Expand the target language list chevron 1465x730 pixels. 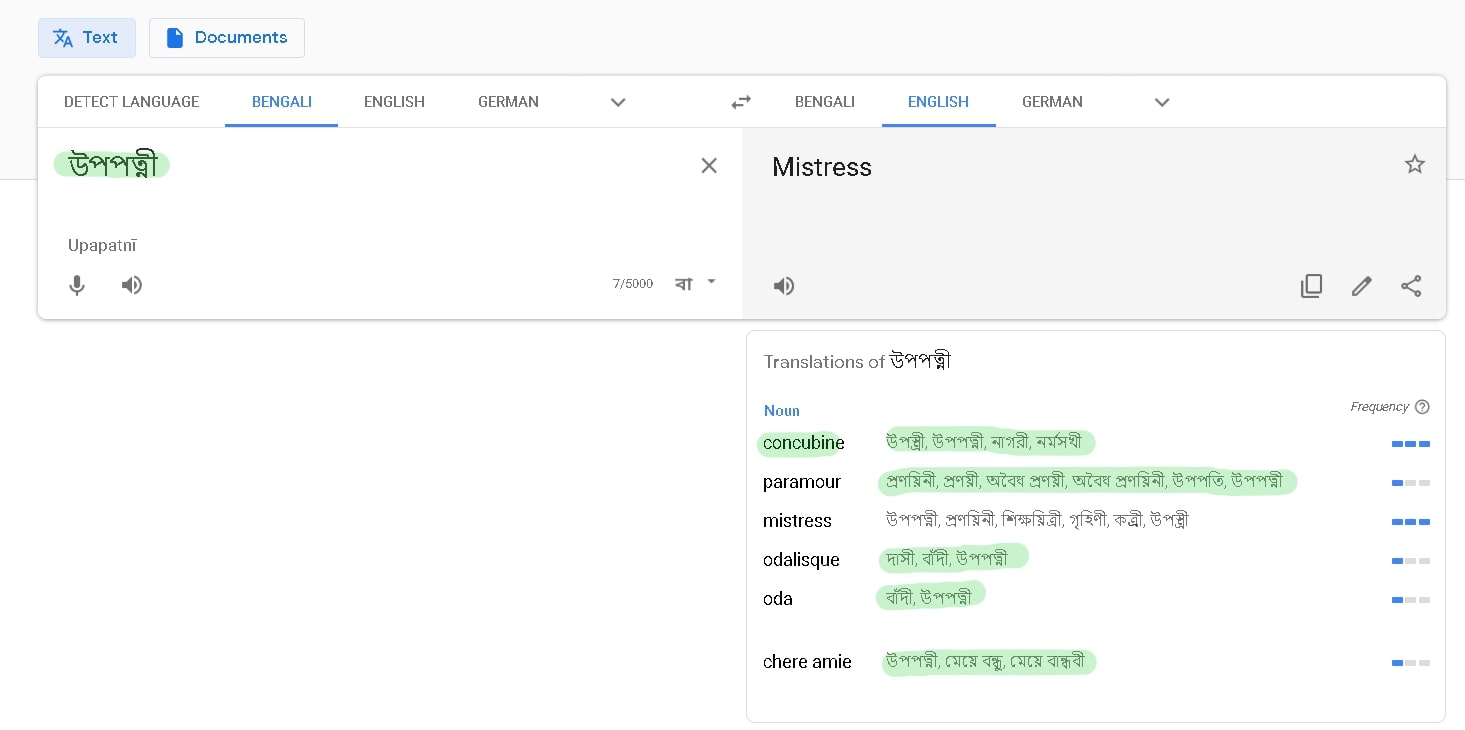[x=1162, y=102]
